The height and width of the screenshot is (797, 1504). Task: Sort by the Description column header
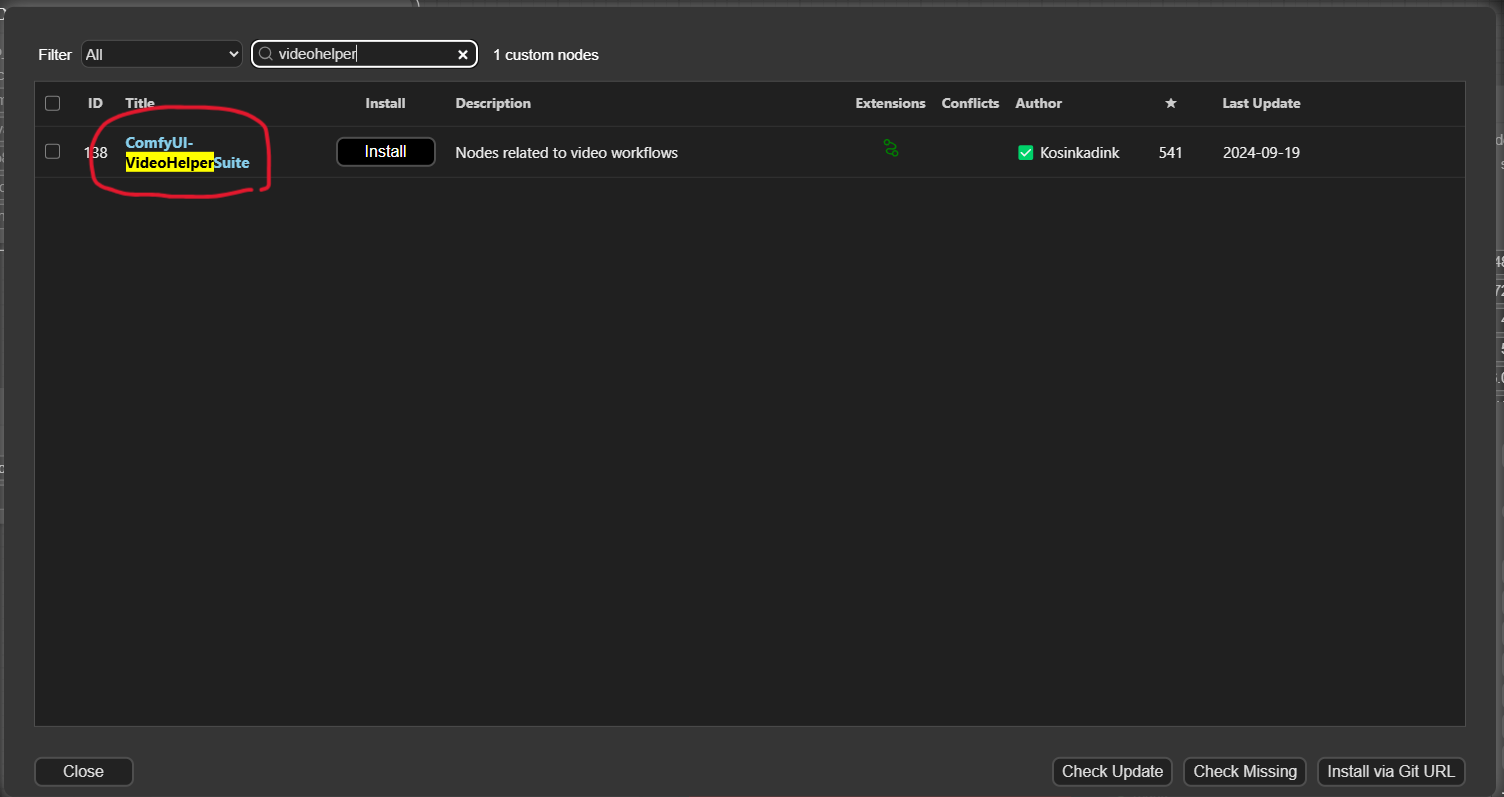(x=493, y=103)
